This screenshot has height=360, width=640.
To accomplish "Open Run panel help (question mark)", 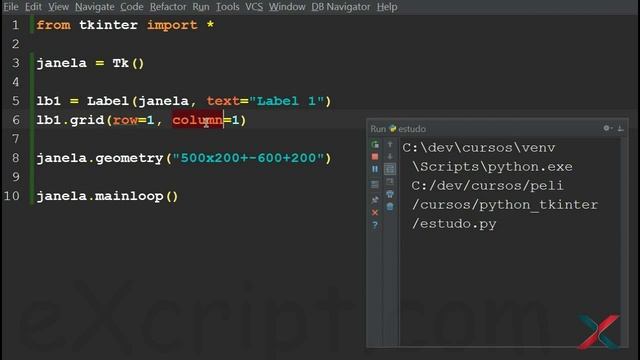I will point(375,225).
